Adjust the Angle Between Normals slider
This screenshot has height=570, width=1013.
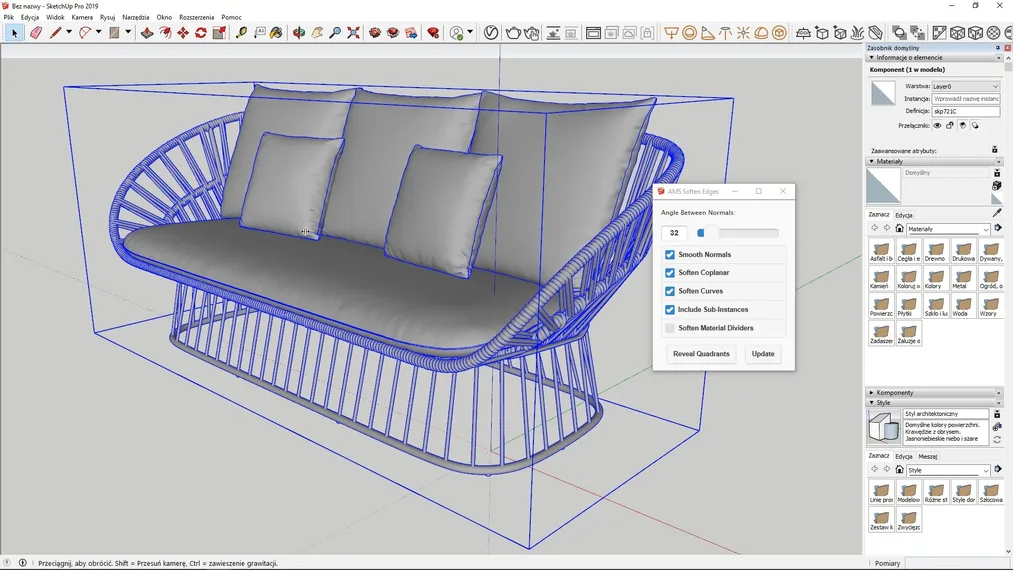(701, 233)
